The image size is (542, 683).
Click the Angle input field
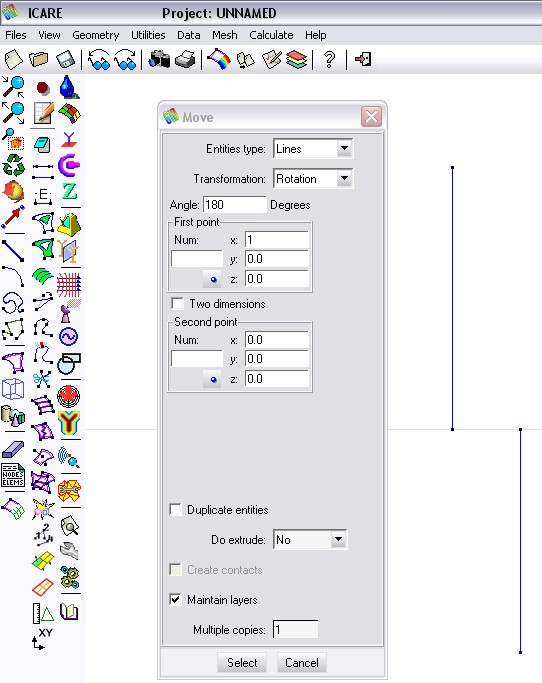coord(234,205)
